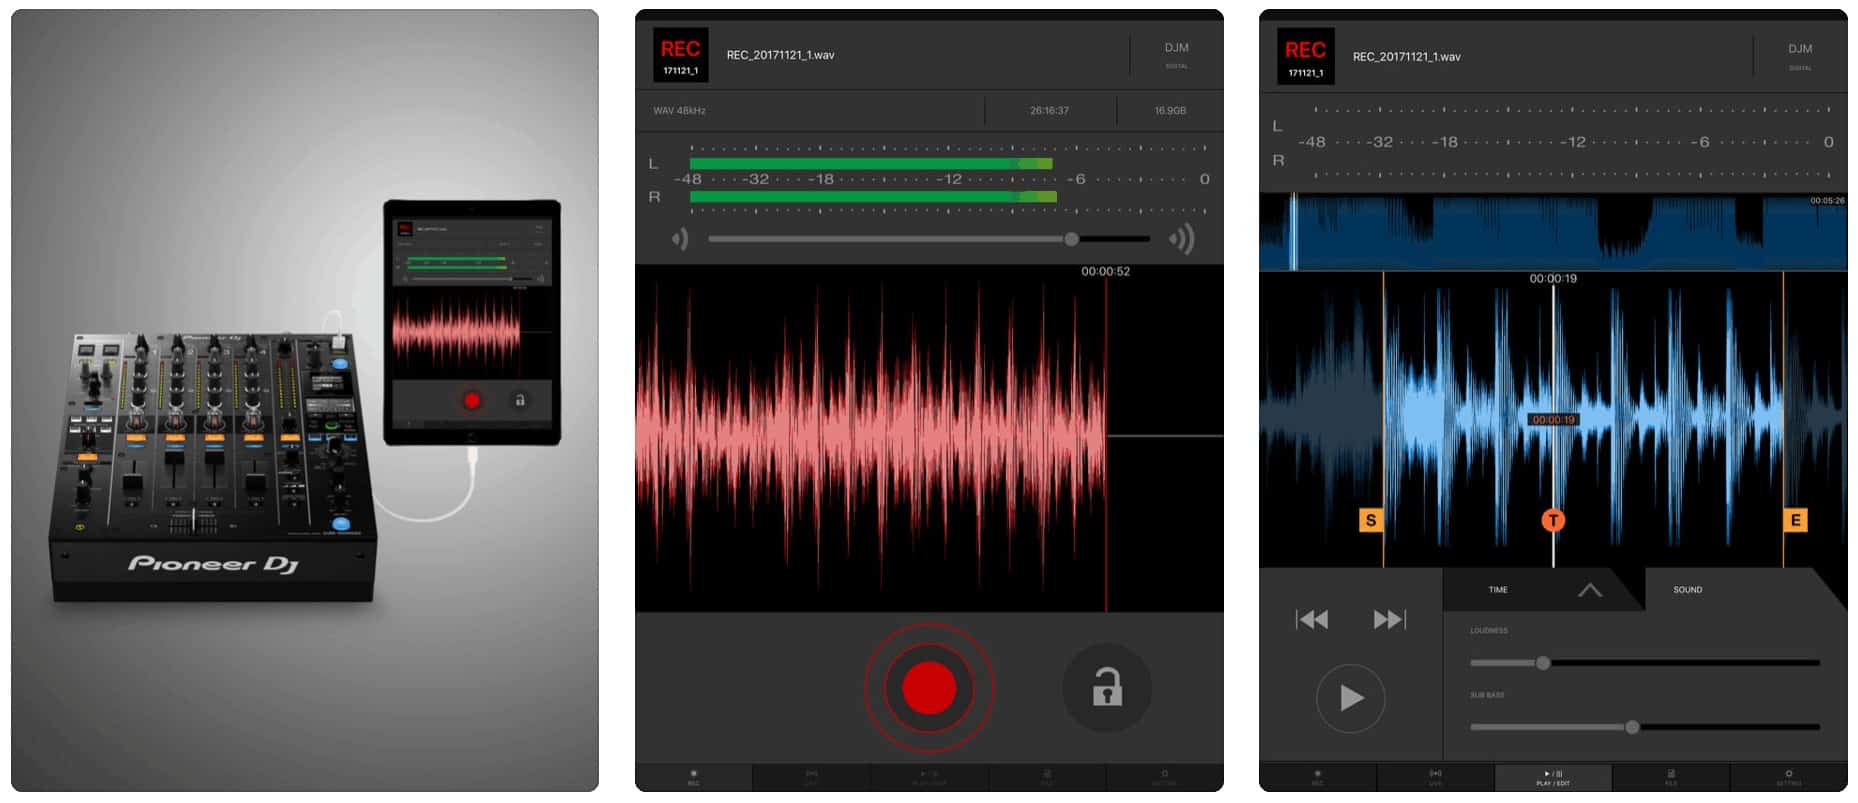Screen dimensions: 1858x803
Task: Click the blue overview waveform strip
Action: tap(1552, 232)
